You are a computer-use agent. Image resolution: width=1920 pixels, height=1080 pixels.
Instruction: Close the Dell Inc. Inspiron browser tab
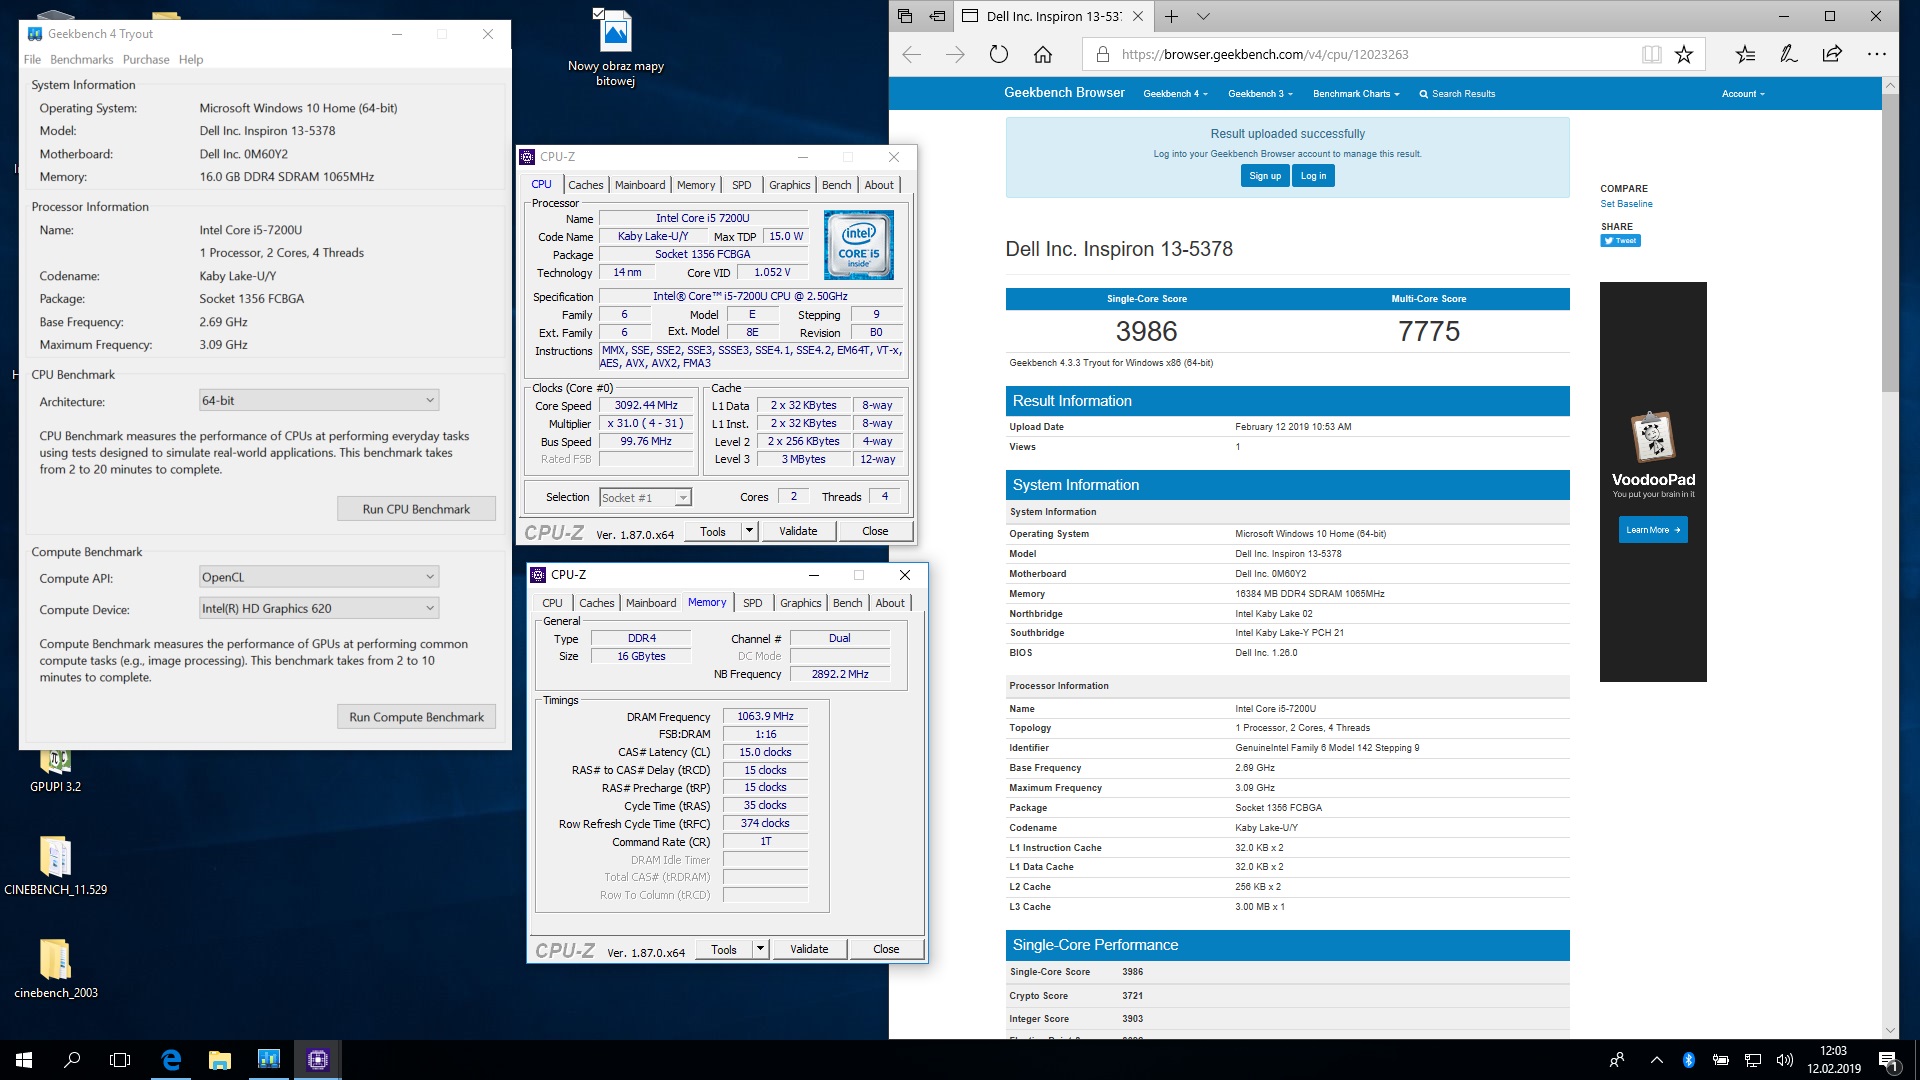(1138, 16)
